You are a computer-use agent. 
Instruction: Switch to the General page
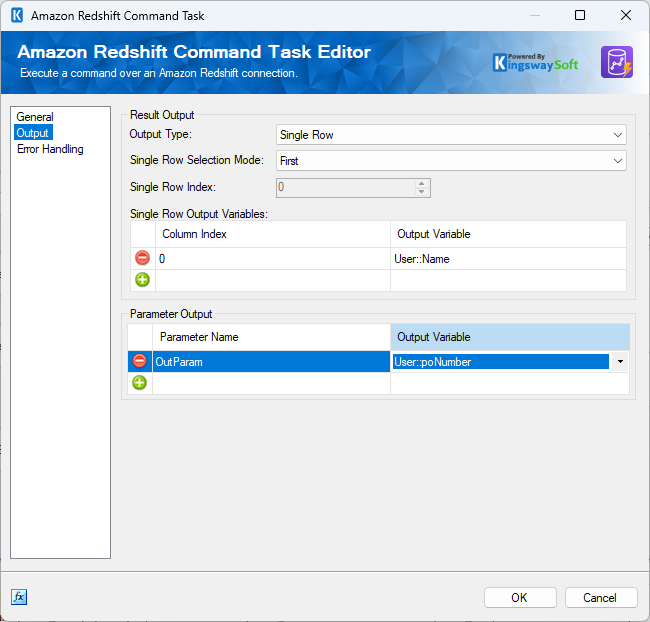[x=35, y=117]
